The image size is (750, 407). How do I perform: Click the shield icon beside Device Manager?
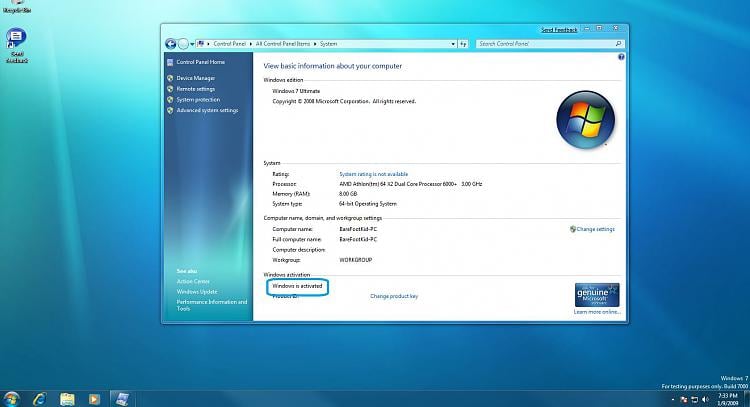pos(170,78)
